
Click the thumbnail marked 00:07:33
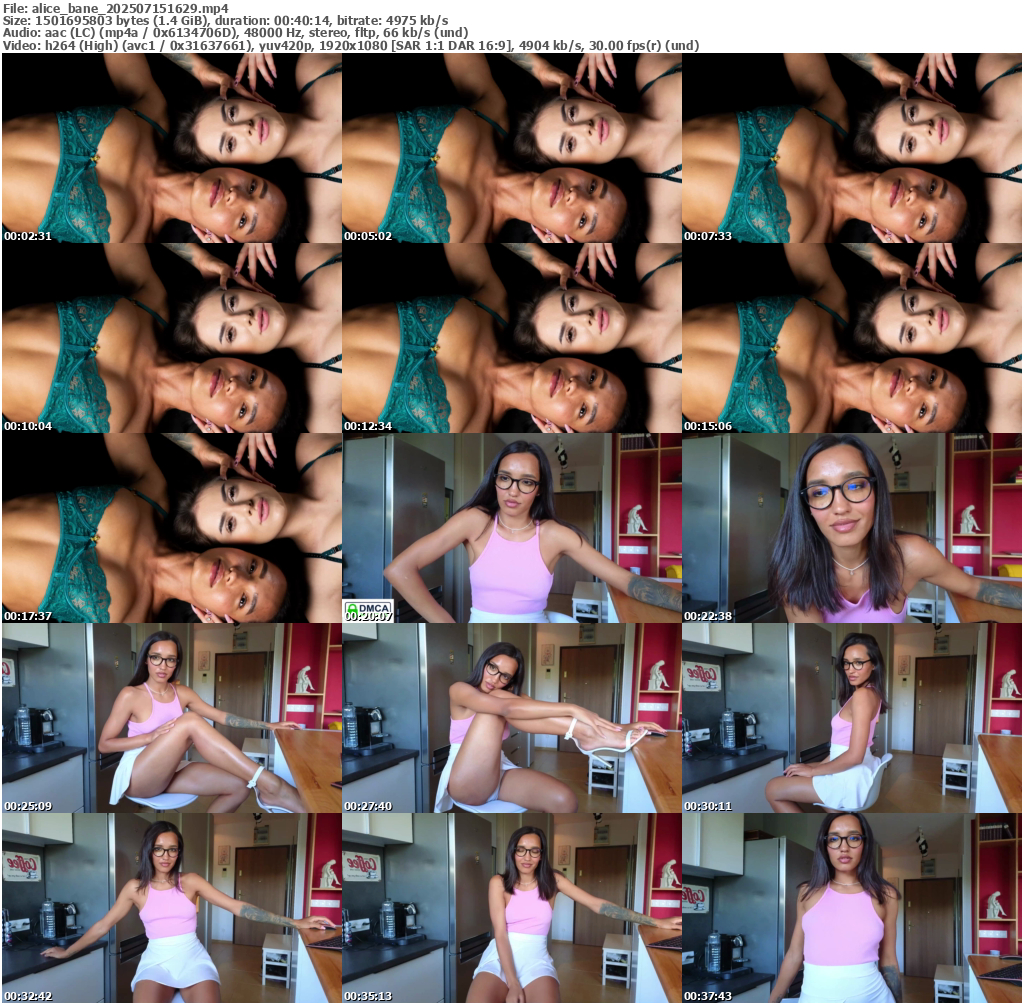[851, 148]
